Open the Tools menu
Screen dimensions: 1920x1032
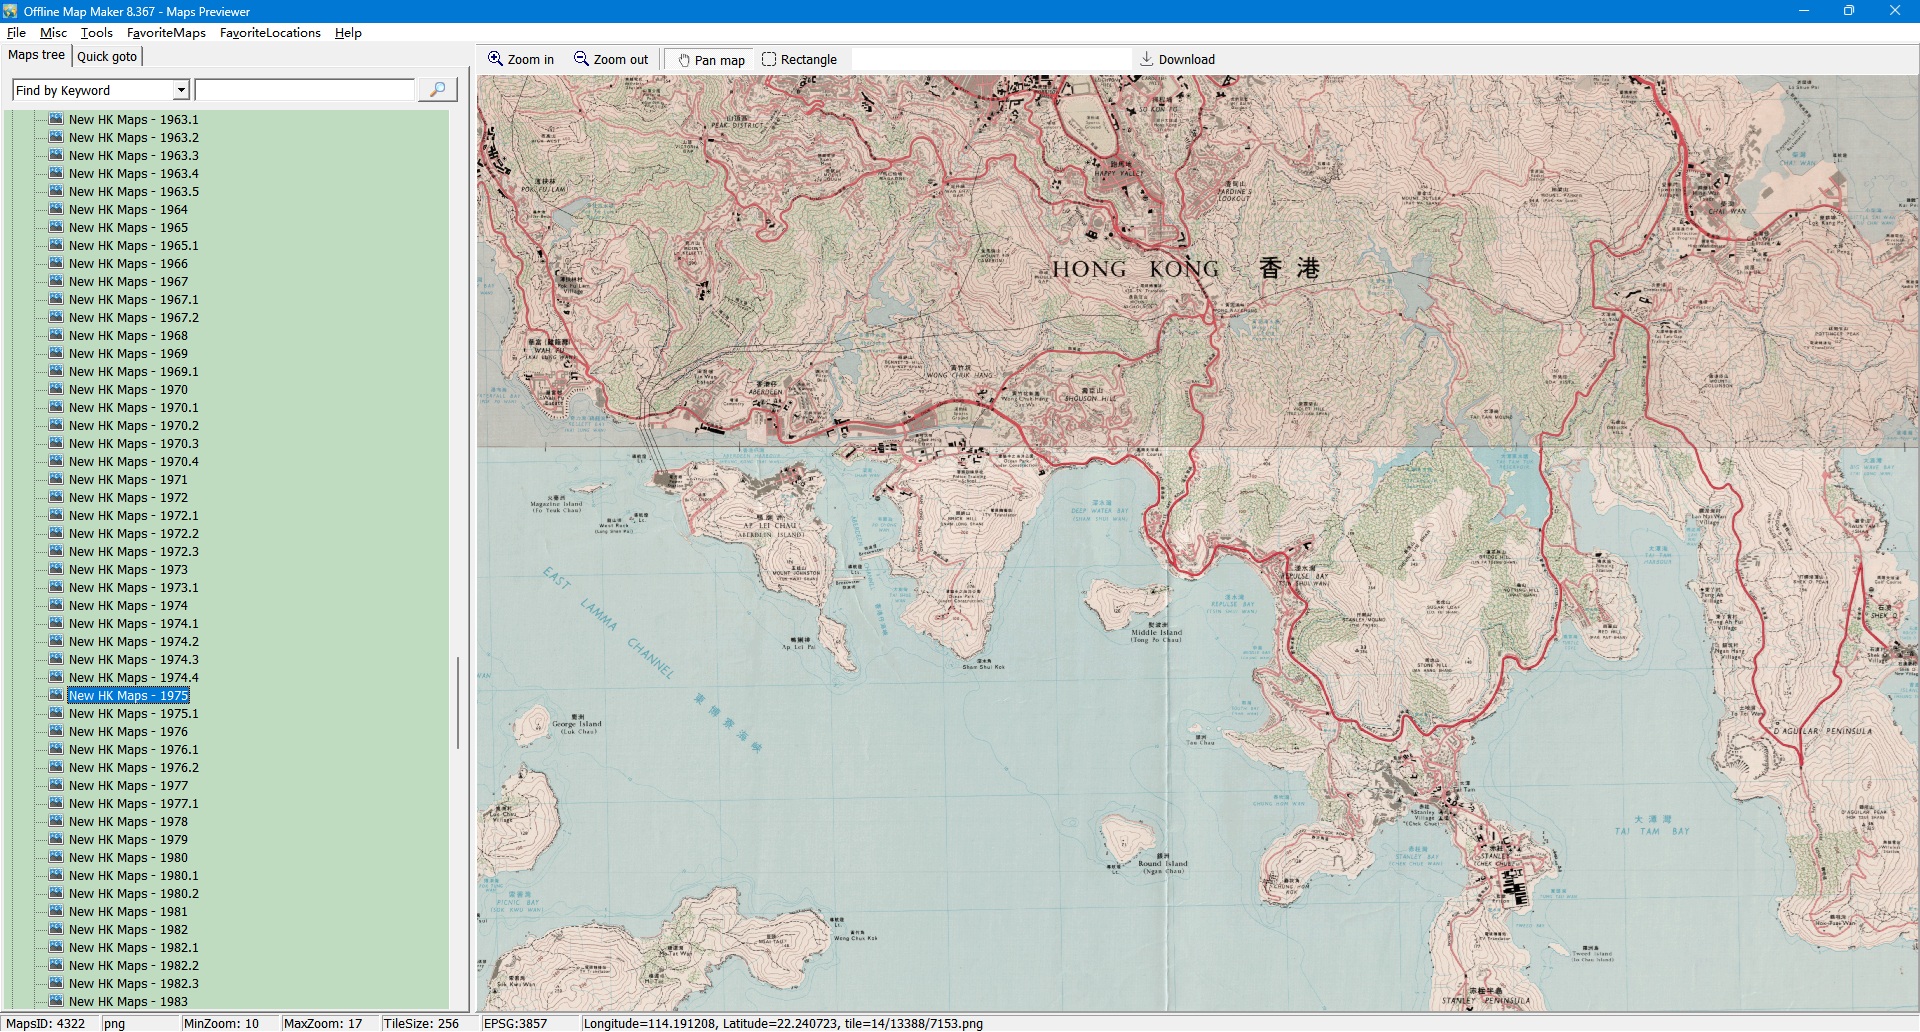[97, 33]
